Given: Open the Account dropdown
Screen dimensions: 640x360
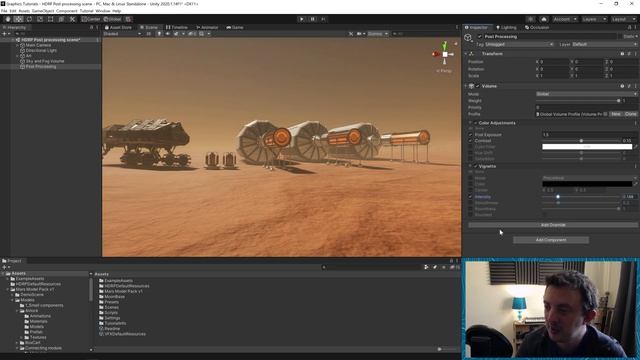Looking at the screenshot, I should click(565, 19).
